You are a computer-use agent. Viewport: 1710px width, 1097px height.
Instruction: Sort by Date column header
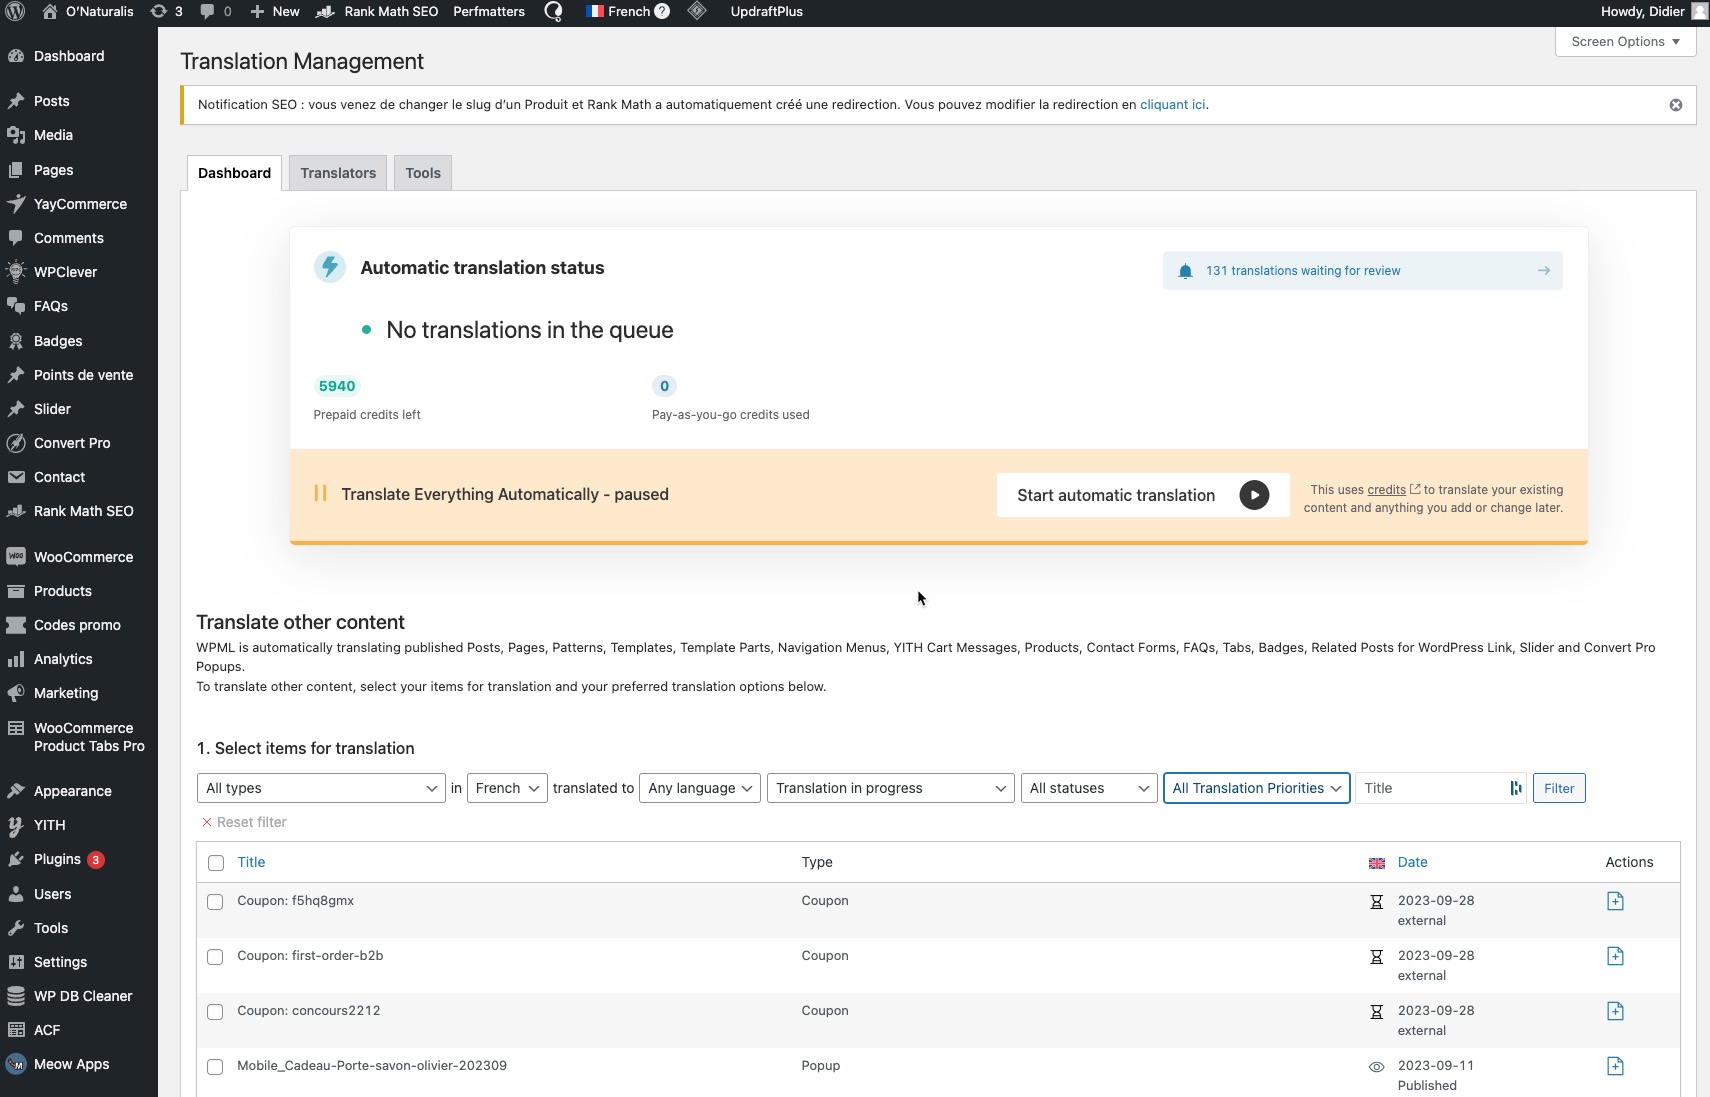coord(1412,862)
